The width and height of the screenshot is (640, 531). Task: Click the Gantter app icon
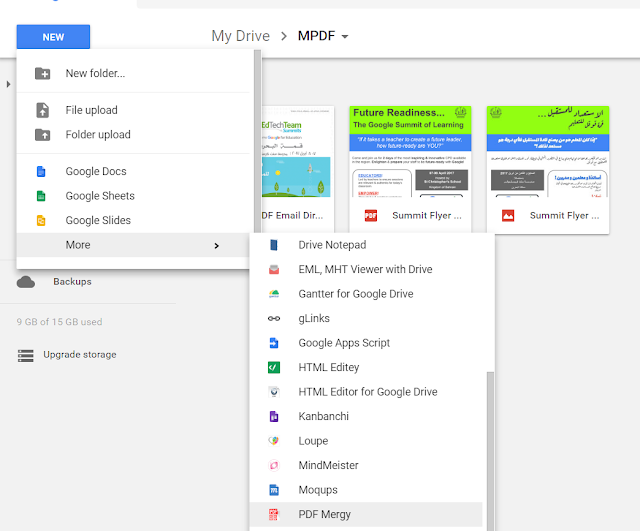point(274,294)
